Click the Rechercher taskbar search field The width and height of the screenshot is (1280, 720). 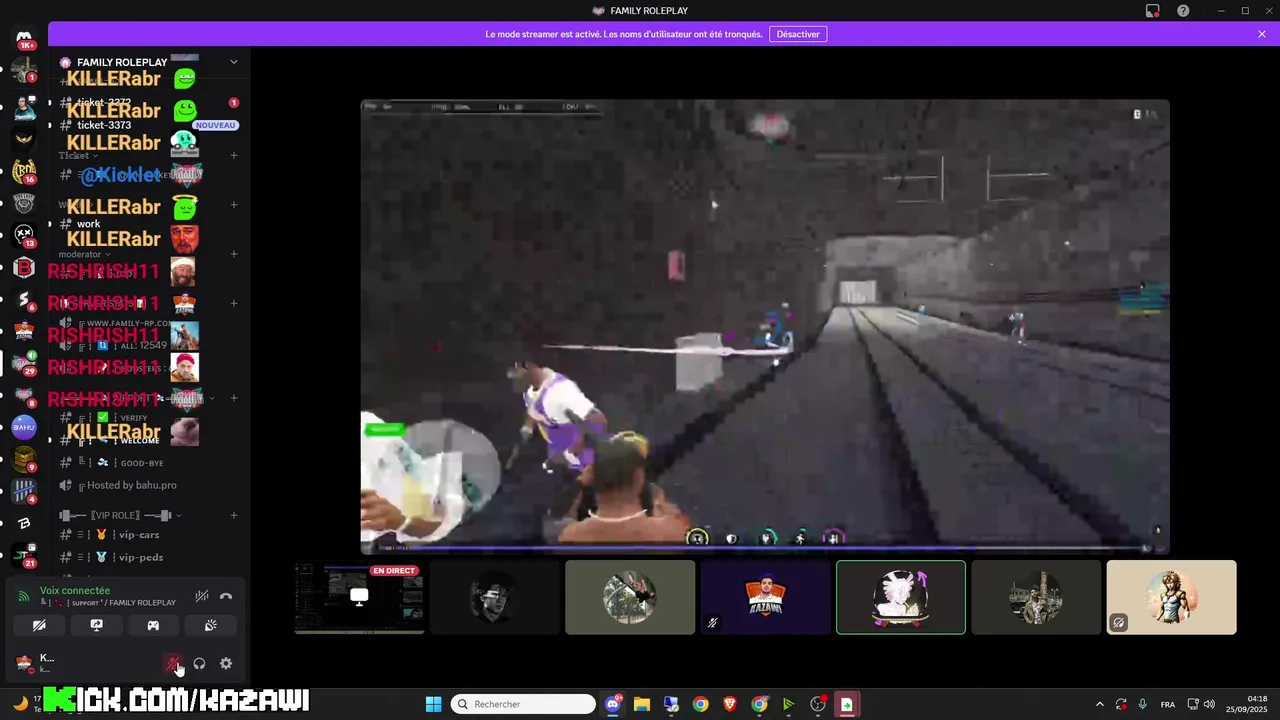click(x=523, y=704)
